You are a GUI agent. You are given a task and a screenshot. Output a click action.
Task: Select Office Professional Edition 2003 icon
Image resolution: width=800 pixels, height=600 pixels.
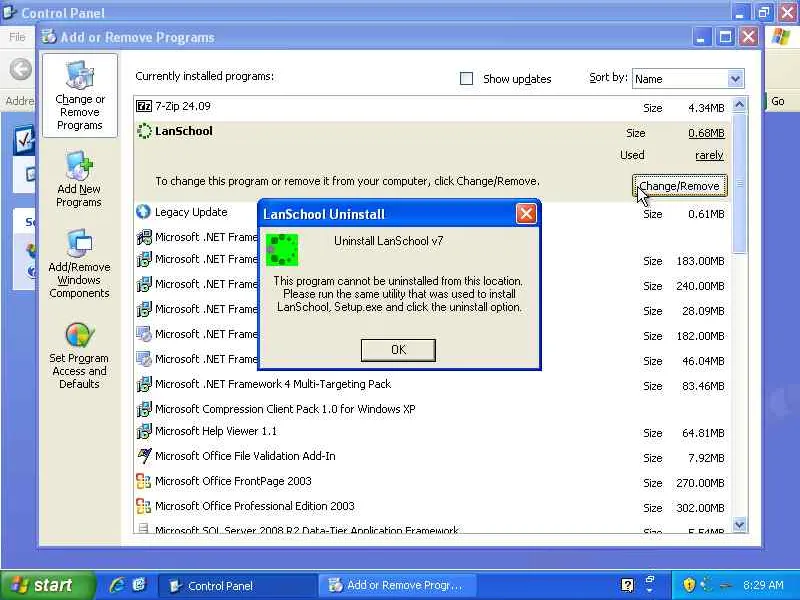coord(144,506)
